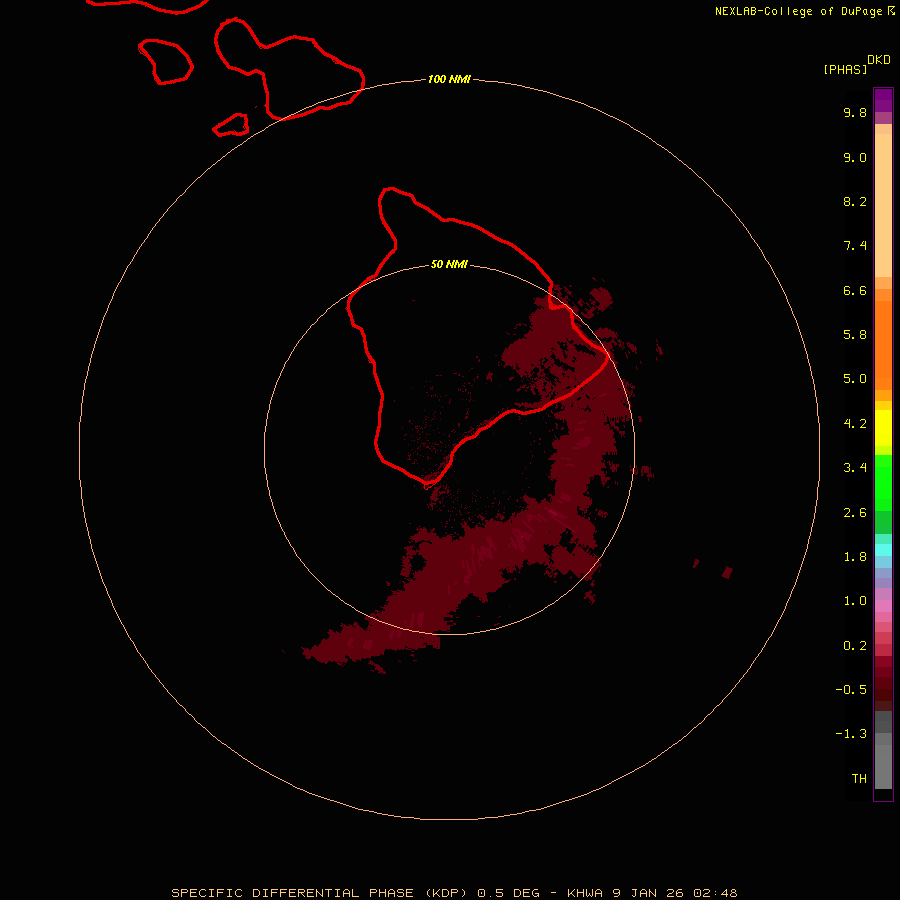Click the 1.8 color scale value

tap(855, 557)
